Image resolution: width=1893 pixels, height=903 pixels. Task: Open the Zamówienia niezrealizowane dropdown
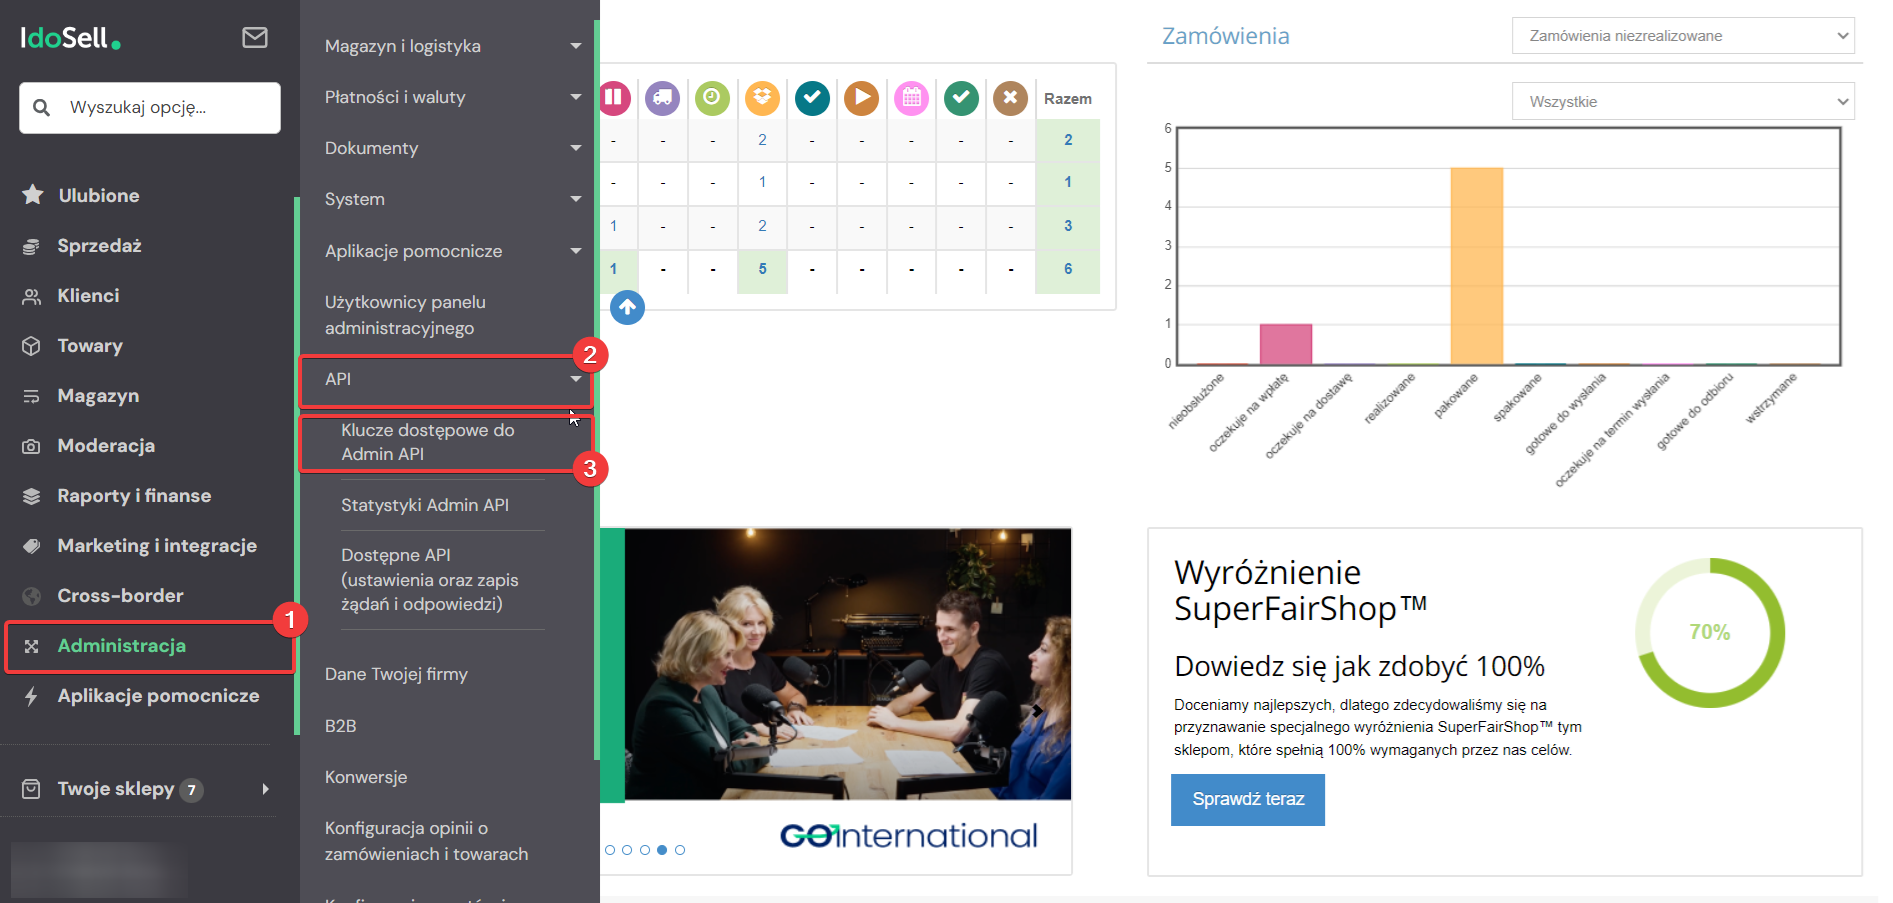pyautogui.click(x=1683, y=36)
